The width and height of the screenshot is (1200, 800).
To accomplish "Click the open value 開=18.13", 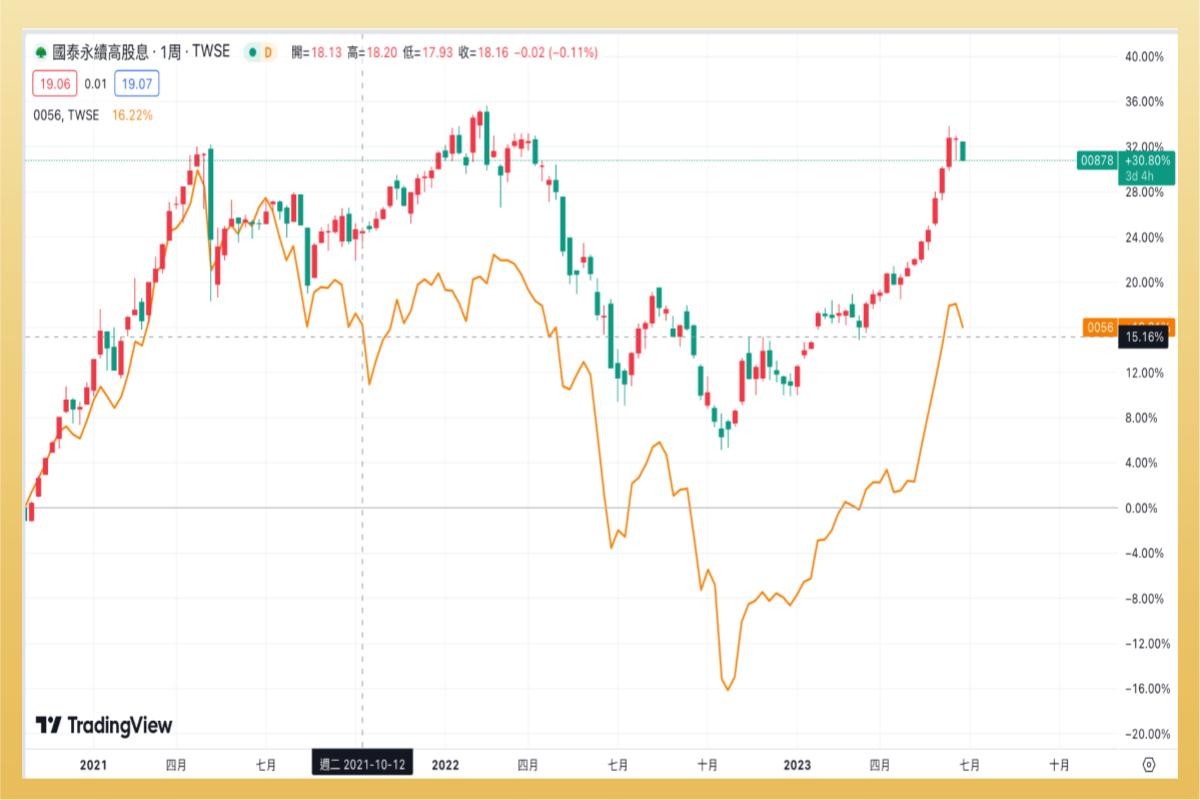I will coord(316,52).
